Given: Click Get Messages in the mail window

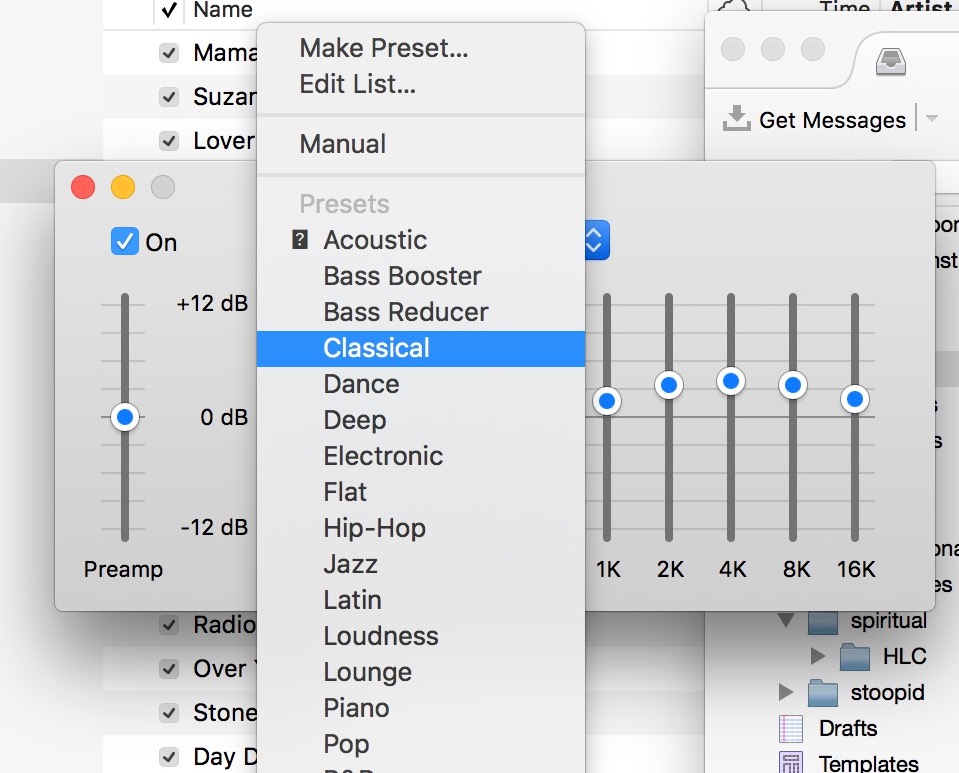Looking at the screenshot, I should click(832, 120).
